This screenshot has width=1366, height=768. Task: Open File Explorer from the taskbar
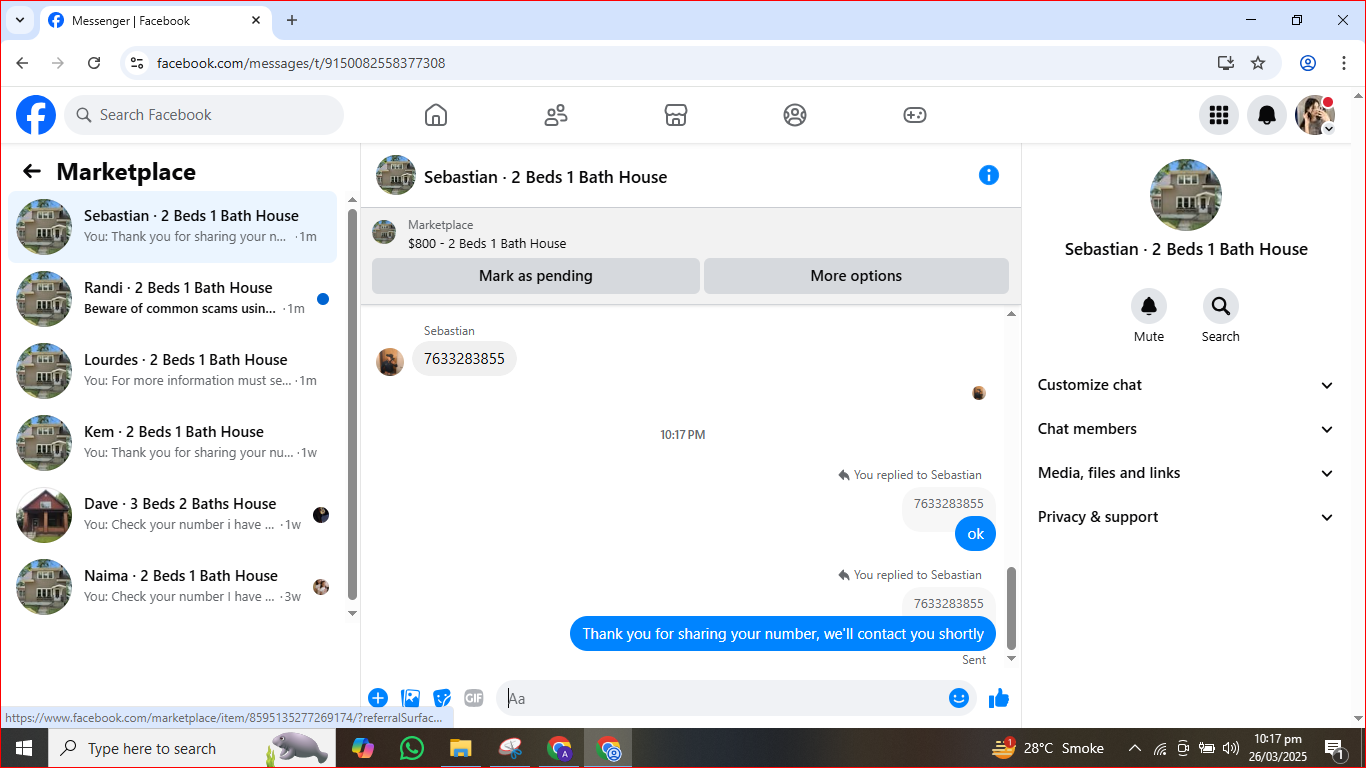[460, 748]
